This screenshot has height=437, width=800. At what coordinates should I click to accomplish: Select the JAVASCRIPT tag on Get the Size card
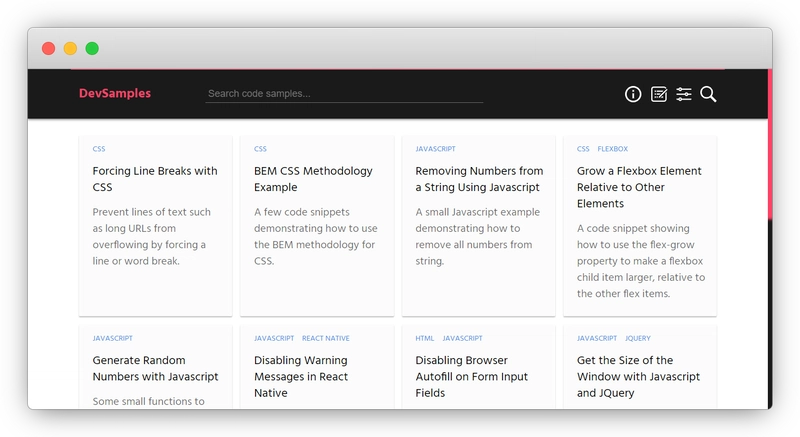point(597,338)
